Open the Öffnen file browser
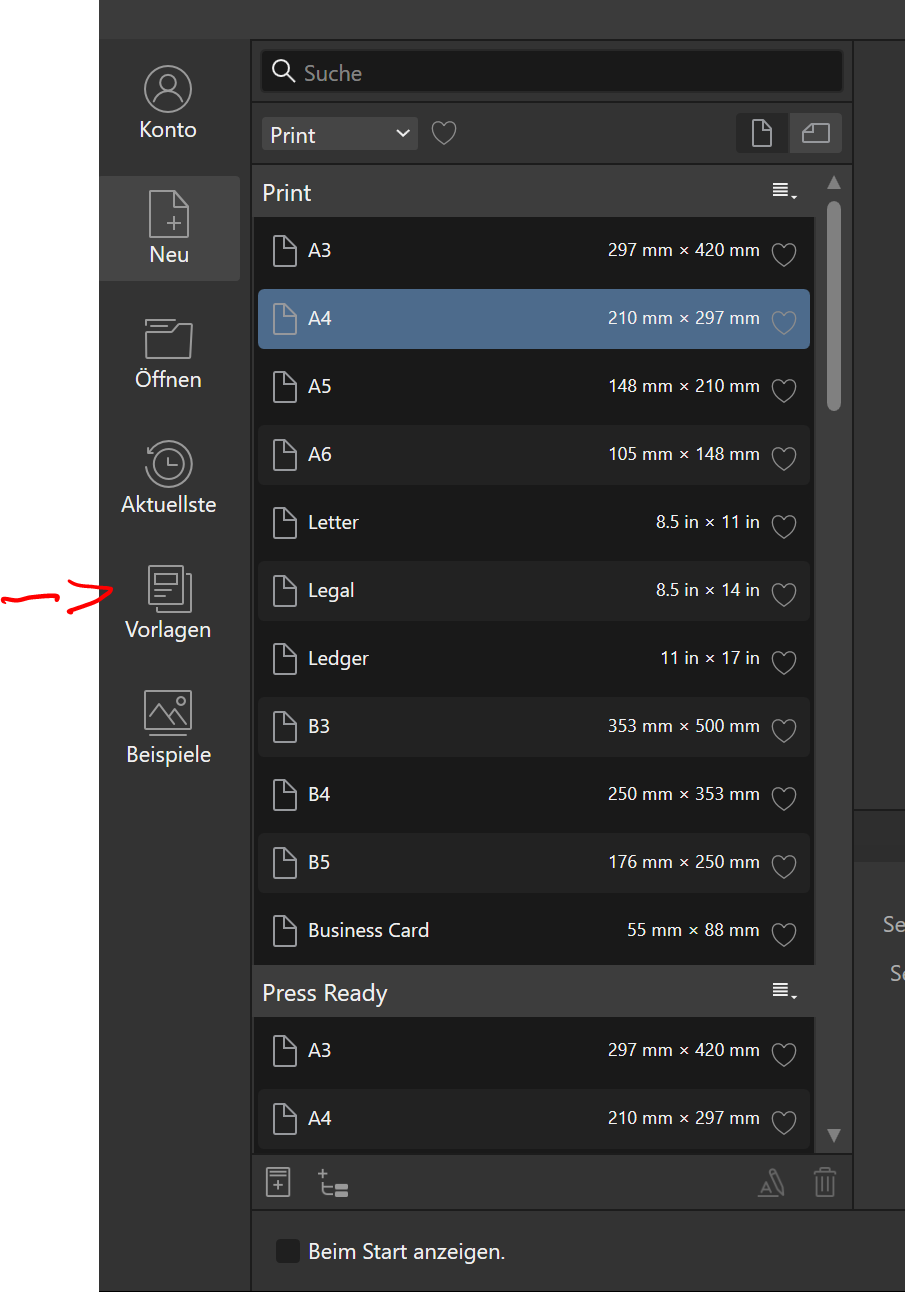 167,352
